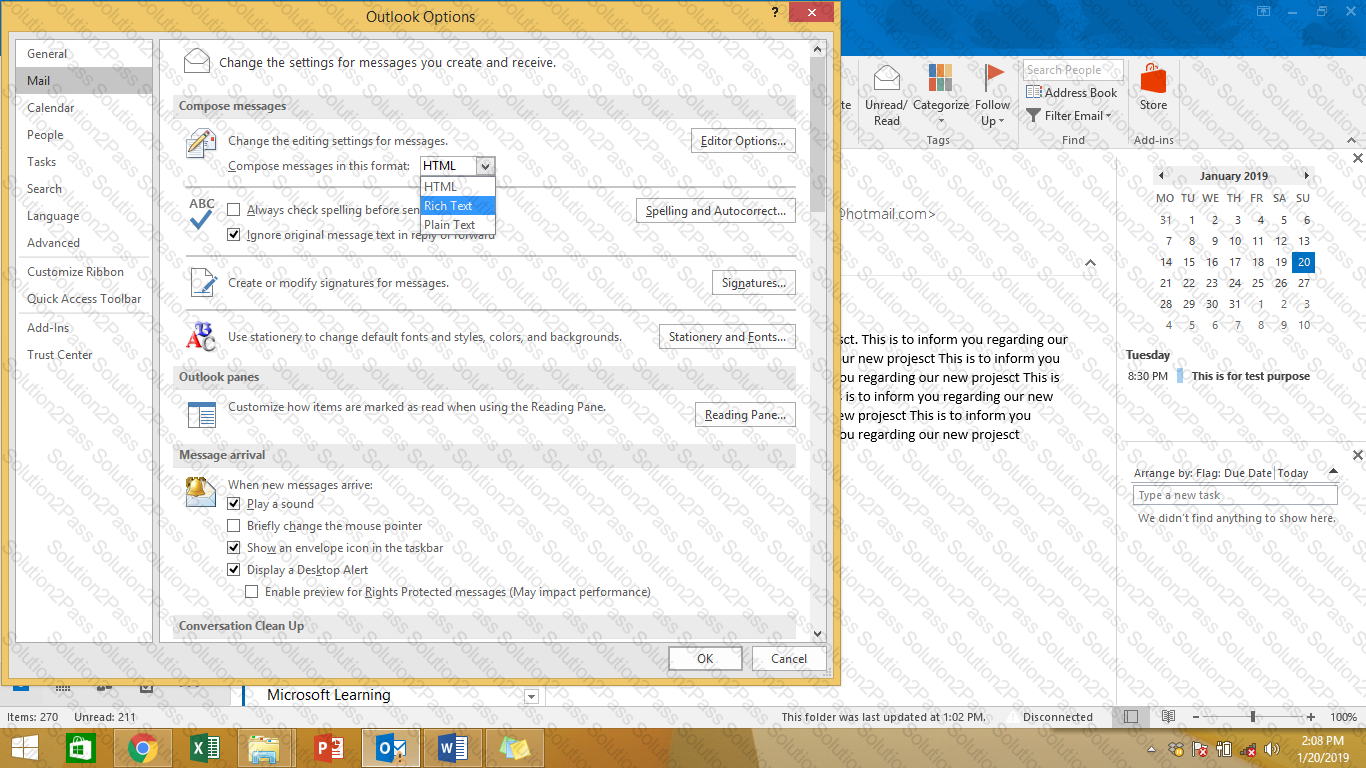Open Windows Store from the taskbar

pos(81,748)
